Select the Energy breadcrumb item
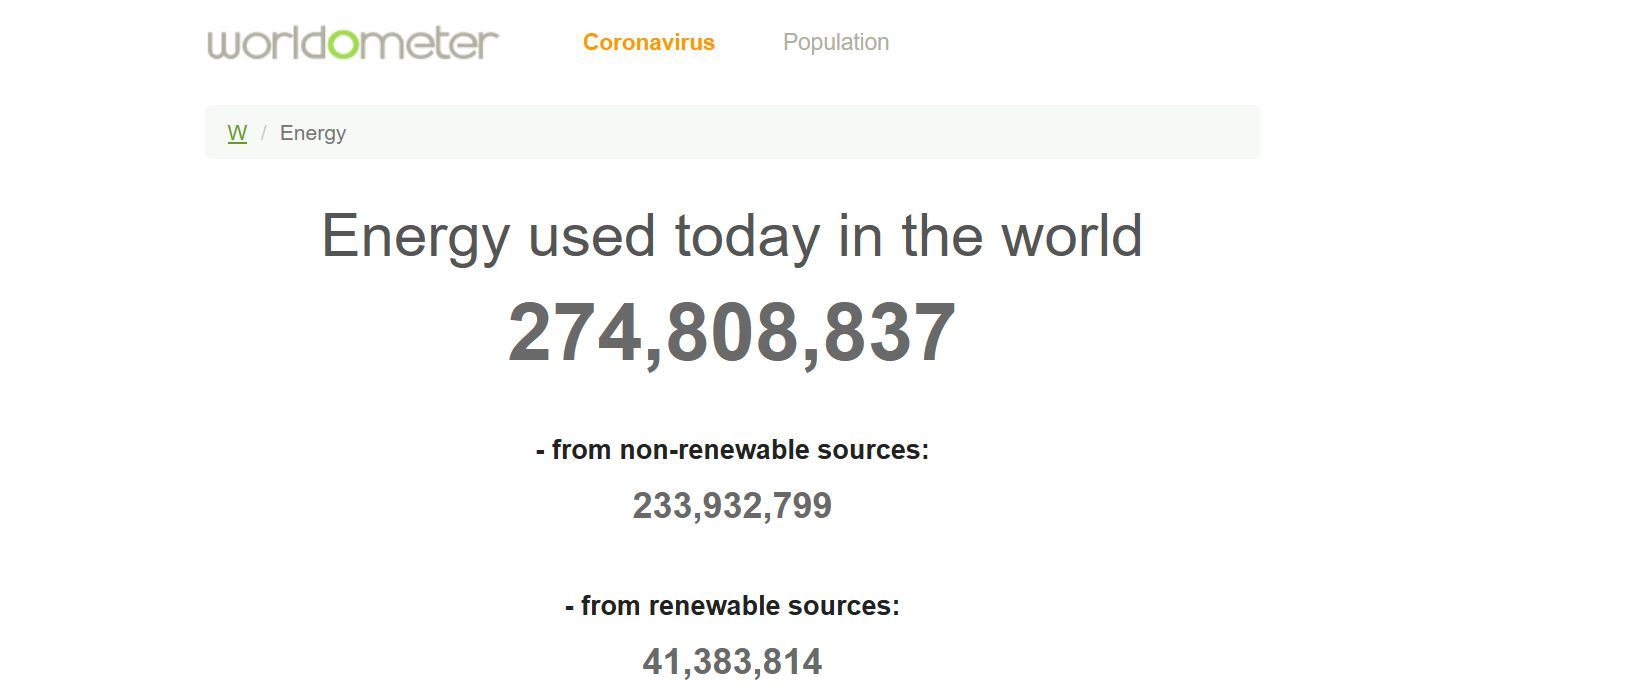 click(x=313, y=133)
